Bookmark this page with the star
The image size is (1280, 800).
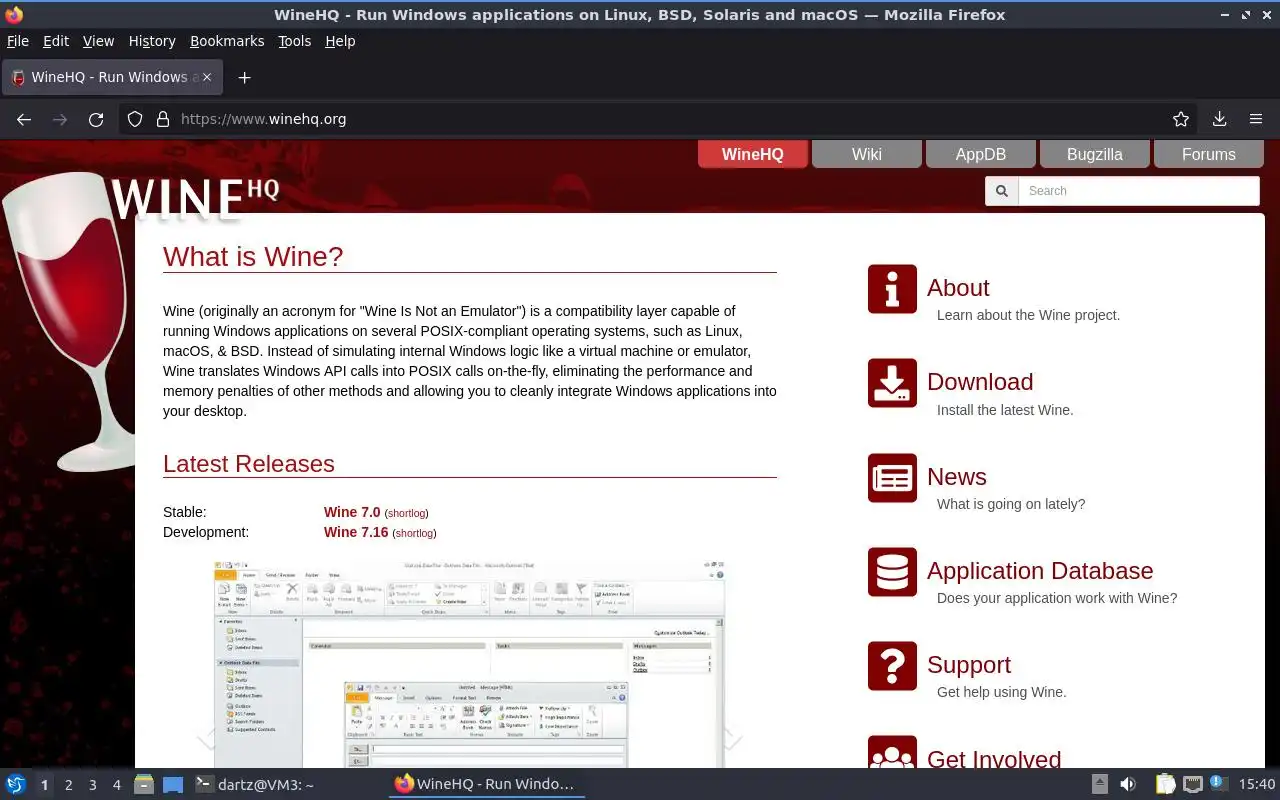coord(1181,119)
